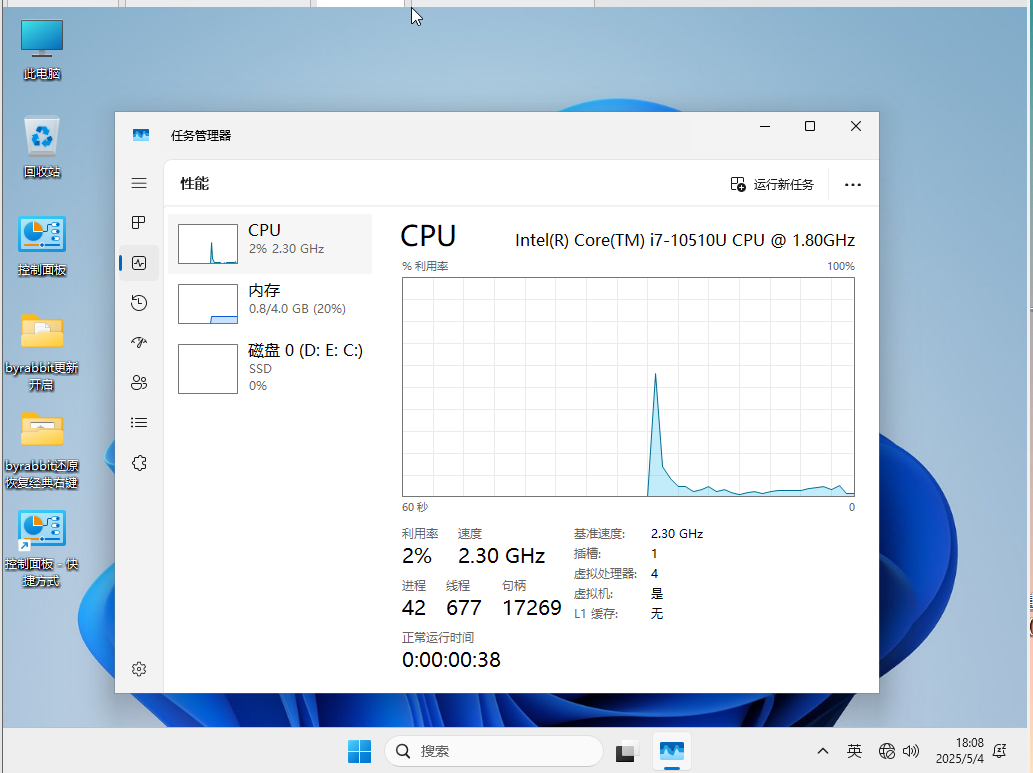Click the handle count 17269
The height and width of the screenshot is (773, 1033).
coord(532,608)
